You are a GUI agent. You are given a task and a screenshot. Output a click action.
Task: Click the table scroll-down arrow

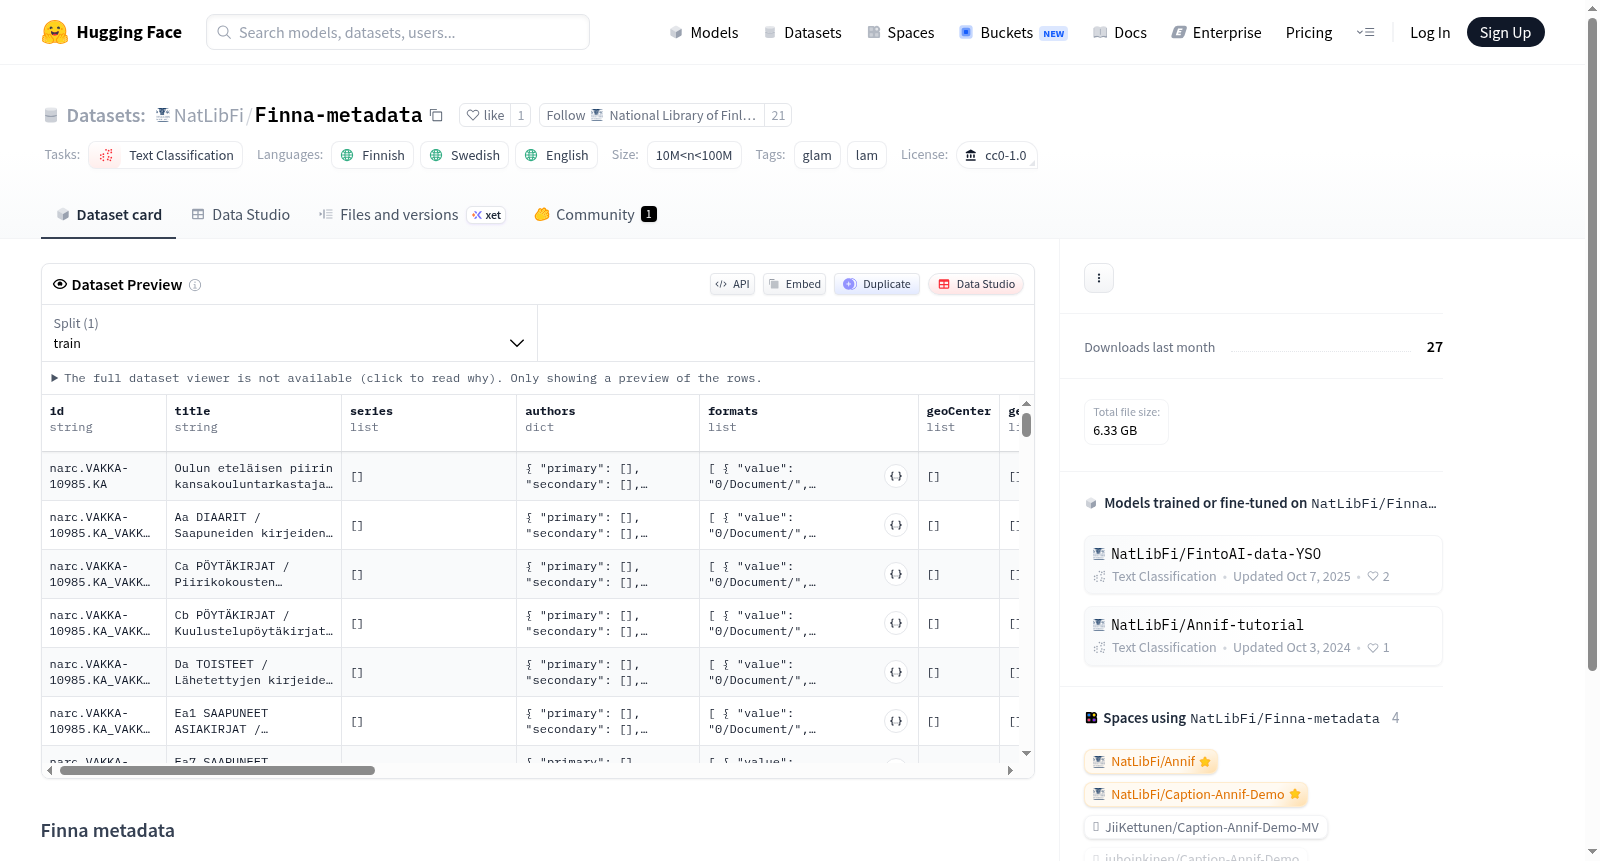click(1026, 753)
